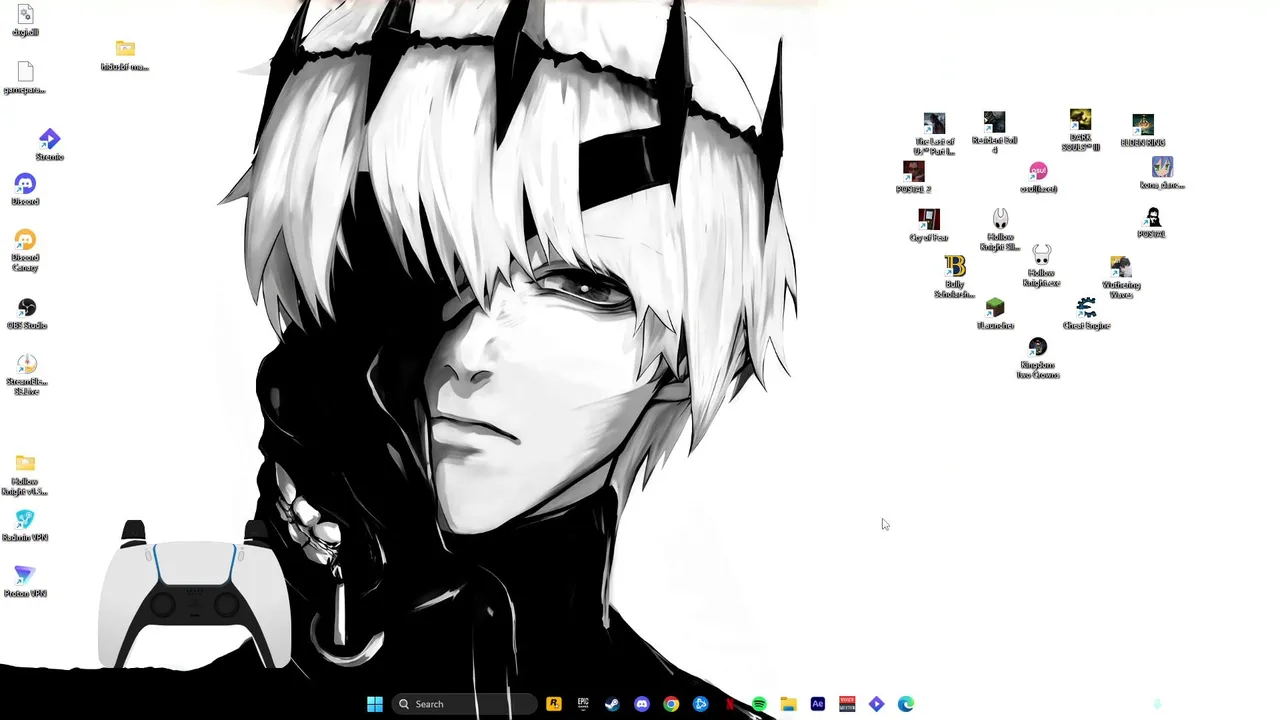Image resolution: width=1280 pixels, height=720 pixels.
Task: Open The Last of Us Part shortcut
Action: point(934,134)
